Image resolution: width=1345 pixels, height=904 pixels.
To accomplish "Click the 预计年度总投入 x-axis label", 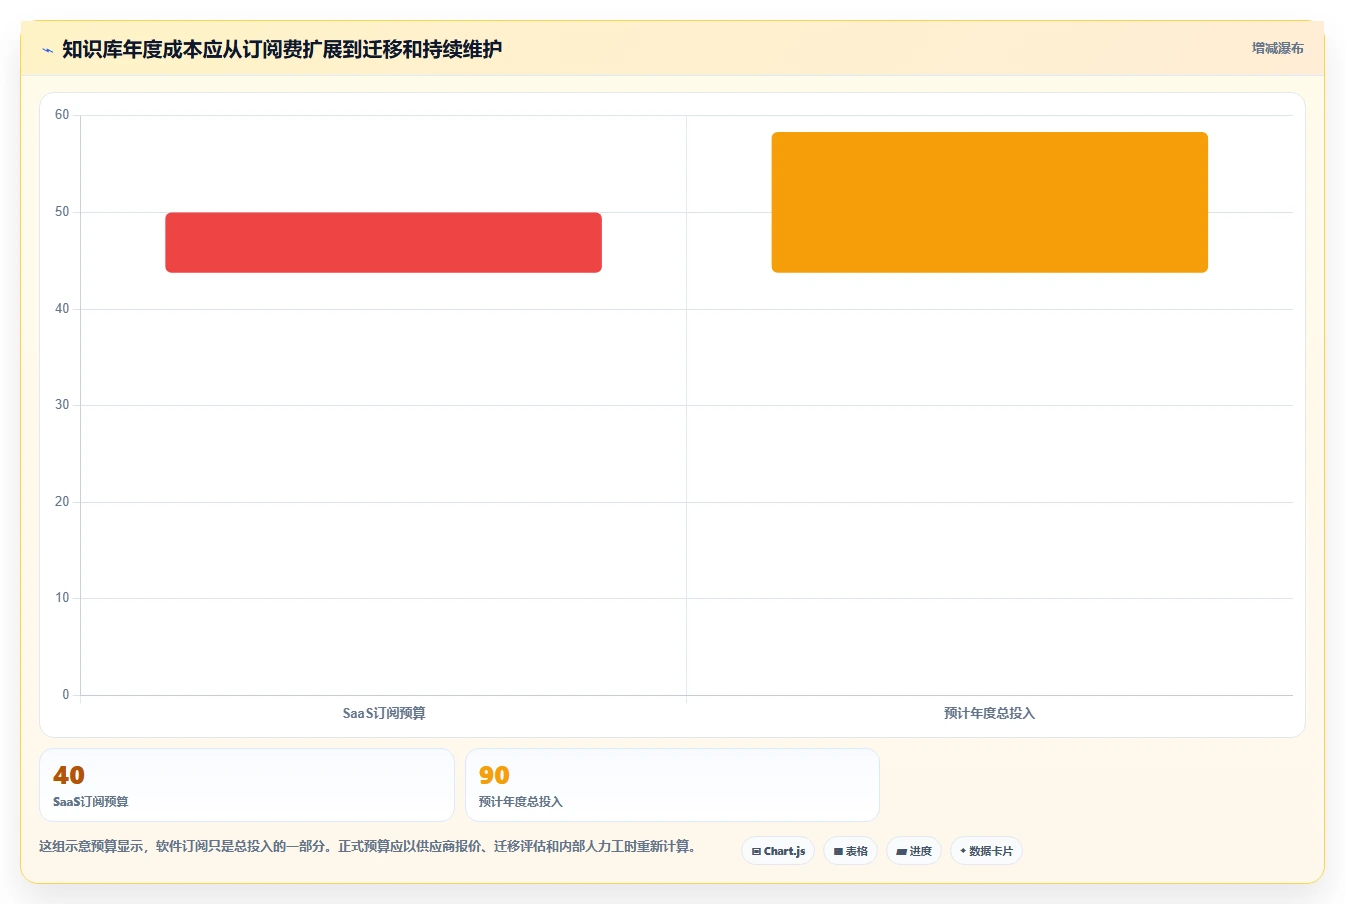I will coord(989,713).
